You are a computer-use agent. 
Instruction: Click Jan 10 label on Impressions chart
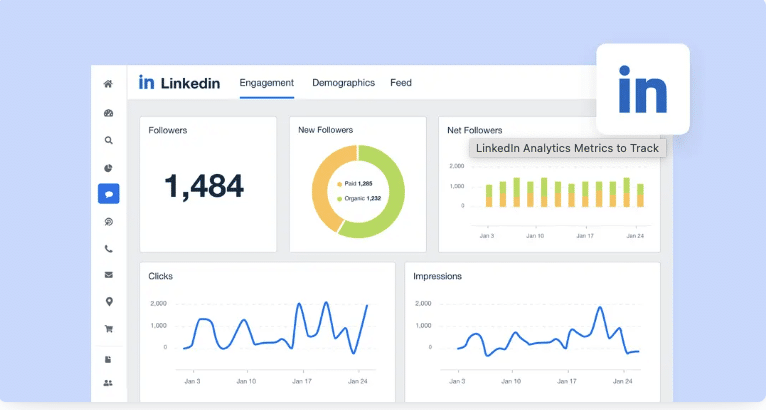(511, 381)
